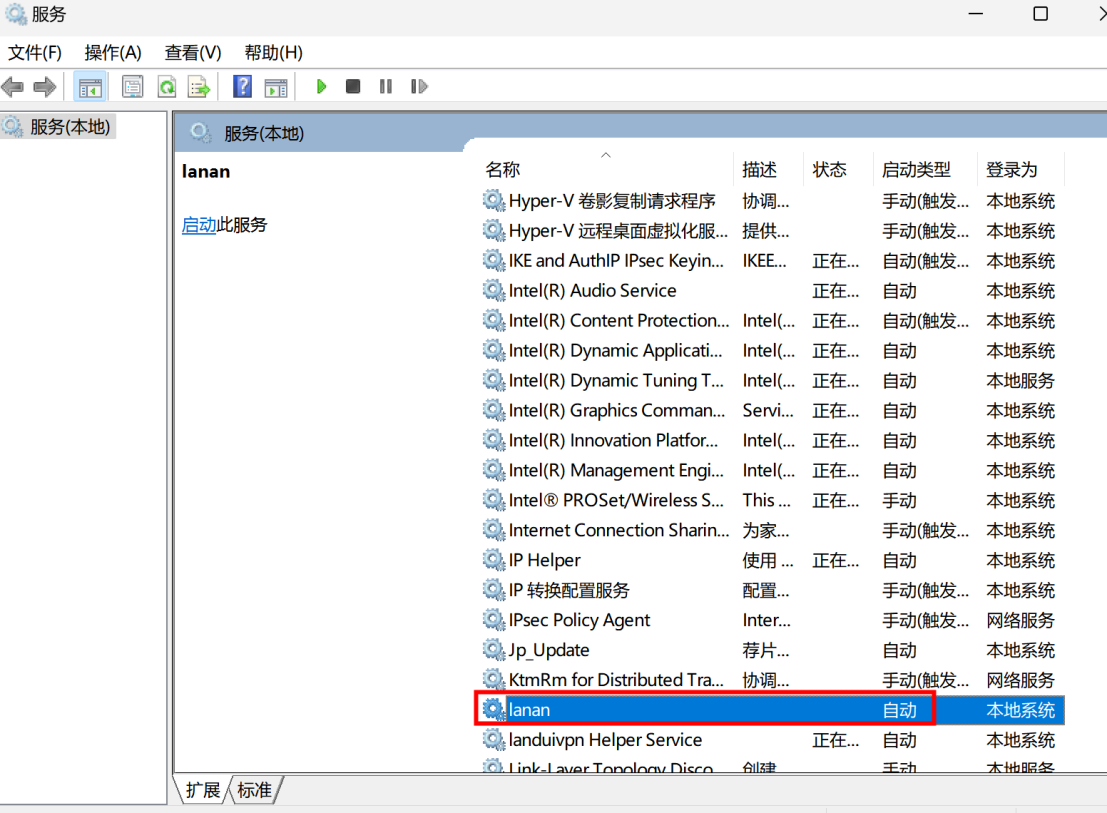Sort by the 启动类型 column header

tap(915, 170)
